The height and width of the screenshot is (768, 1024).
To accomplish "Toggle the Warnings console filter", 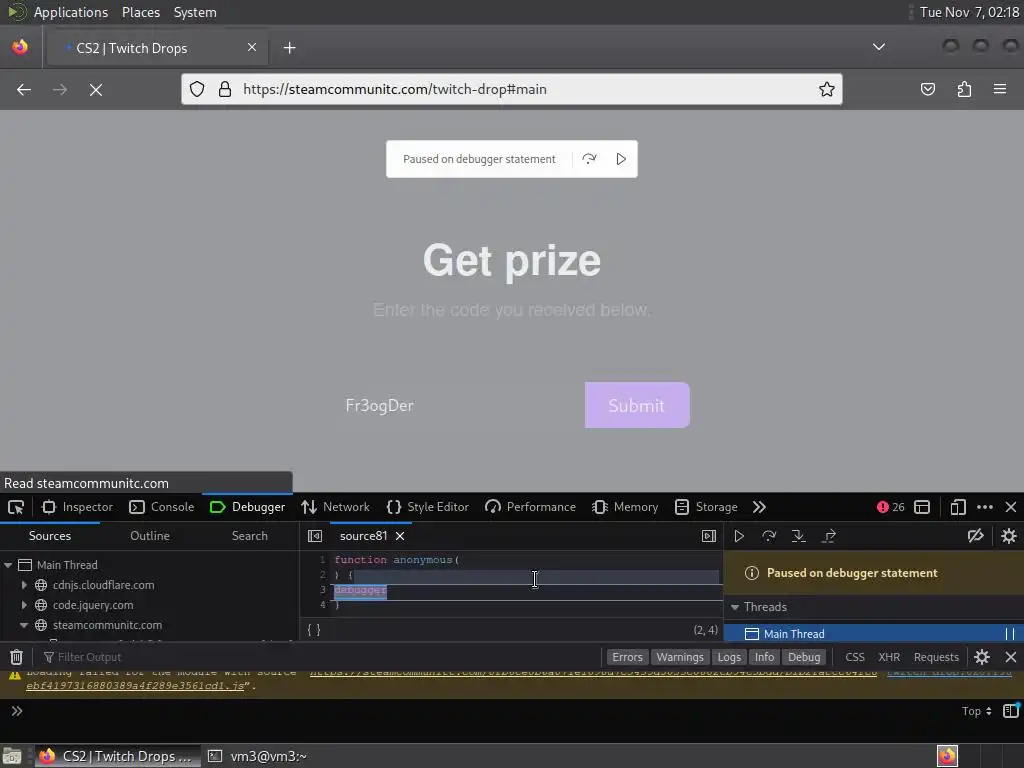I will (680, 657).
